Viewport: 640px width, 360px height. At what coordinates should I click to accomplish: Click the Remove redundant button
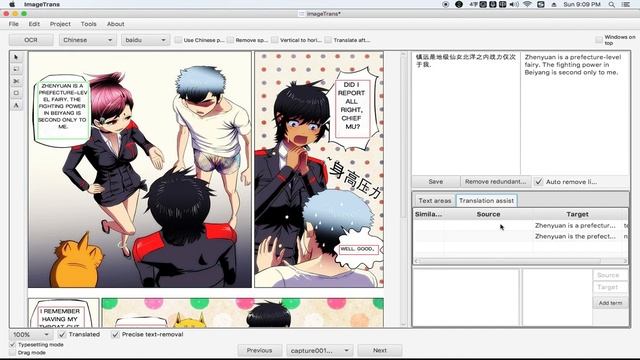click(x=495, y=182)
